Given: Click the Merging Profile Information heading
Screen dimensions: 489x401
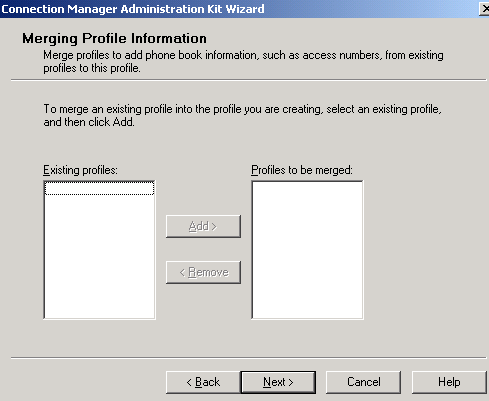Looking at the screenshot, I should (114, 38).
